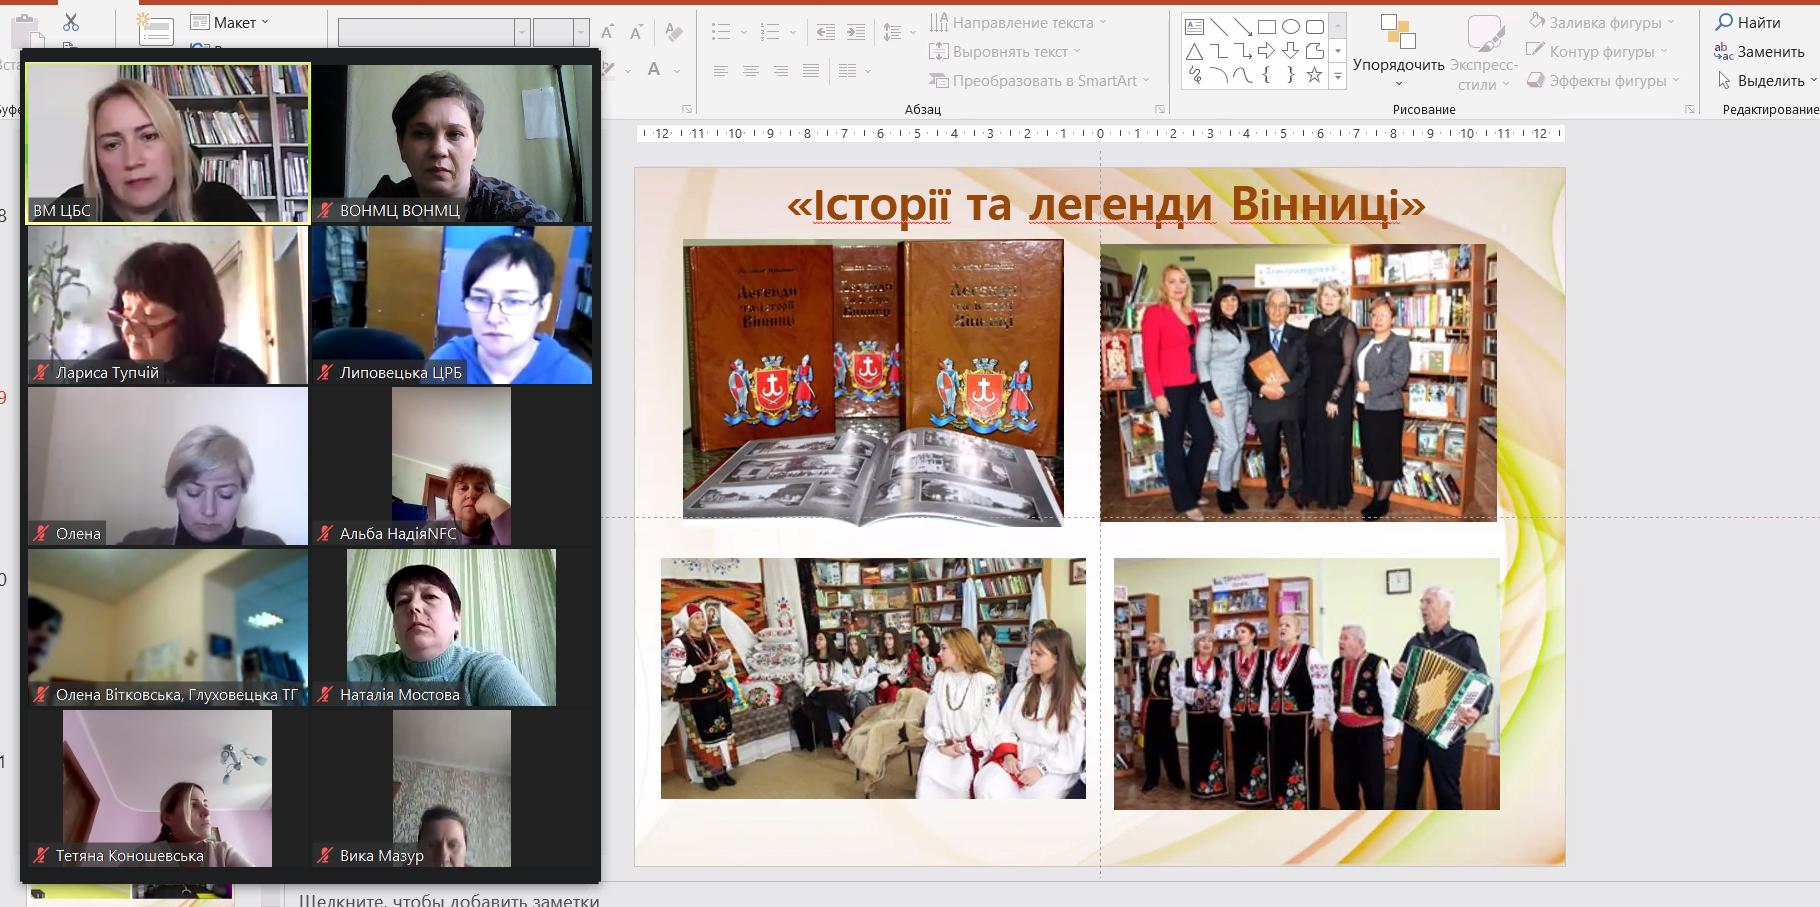Select the Curve shape
This screenshot has height=907, width=1820.
(1242, 75)
